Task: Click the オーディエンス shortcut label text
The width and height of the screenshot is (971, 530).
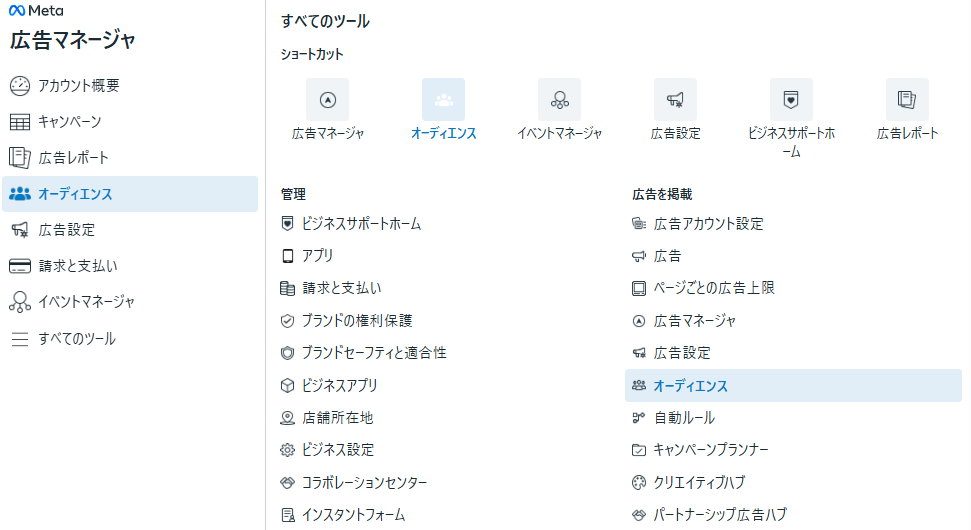Action: 443,133
